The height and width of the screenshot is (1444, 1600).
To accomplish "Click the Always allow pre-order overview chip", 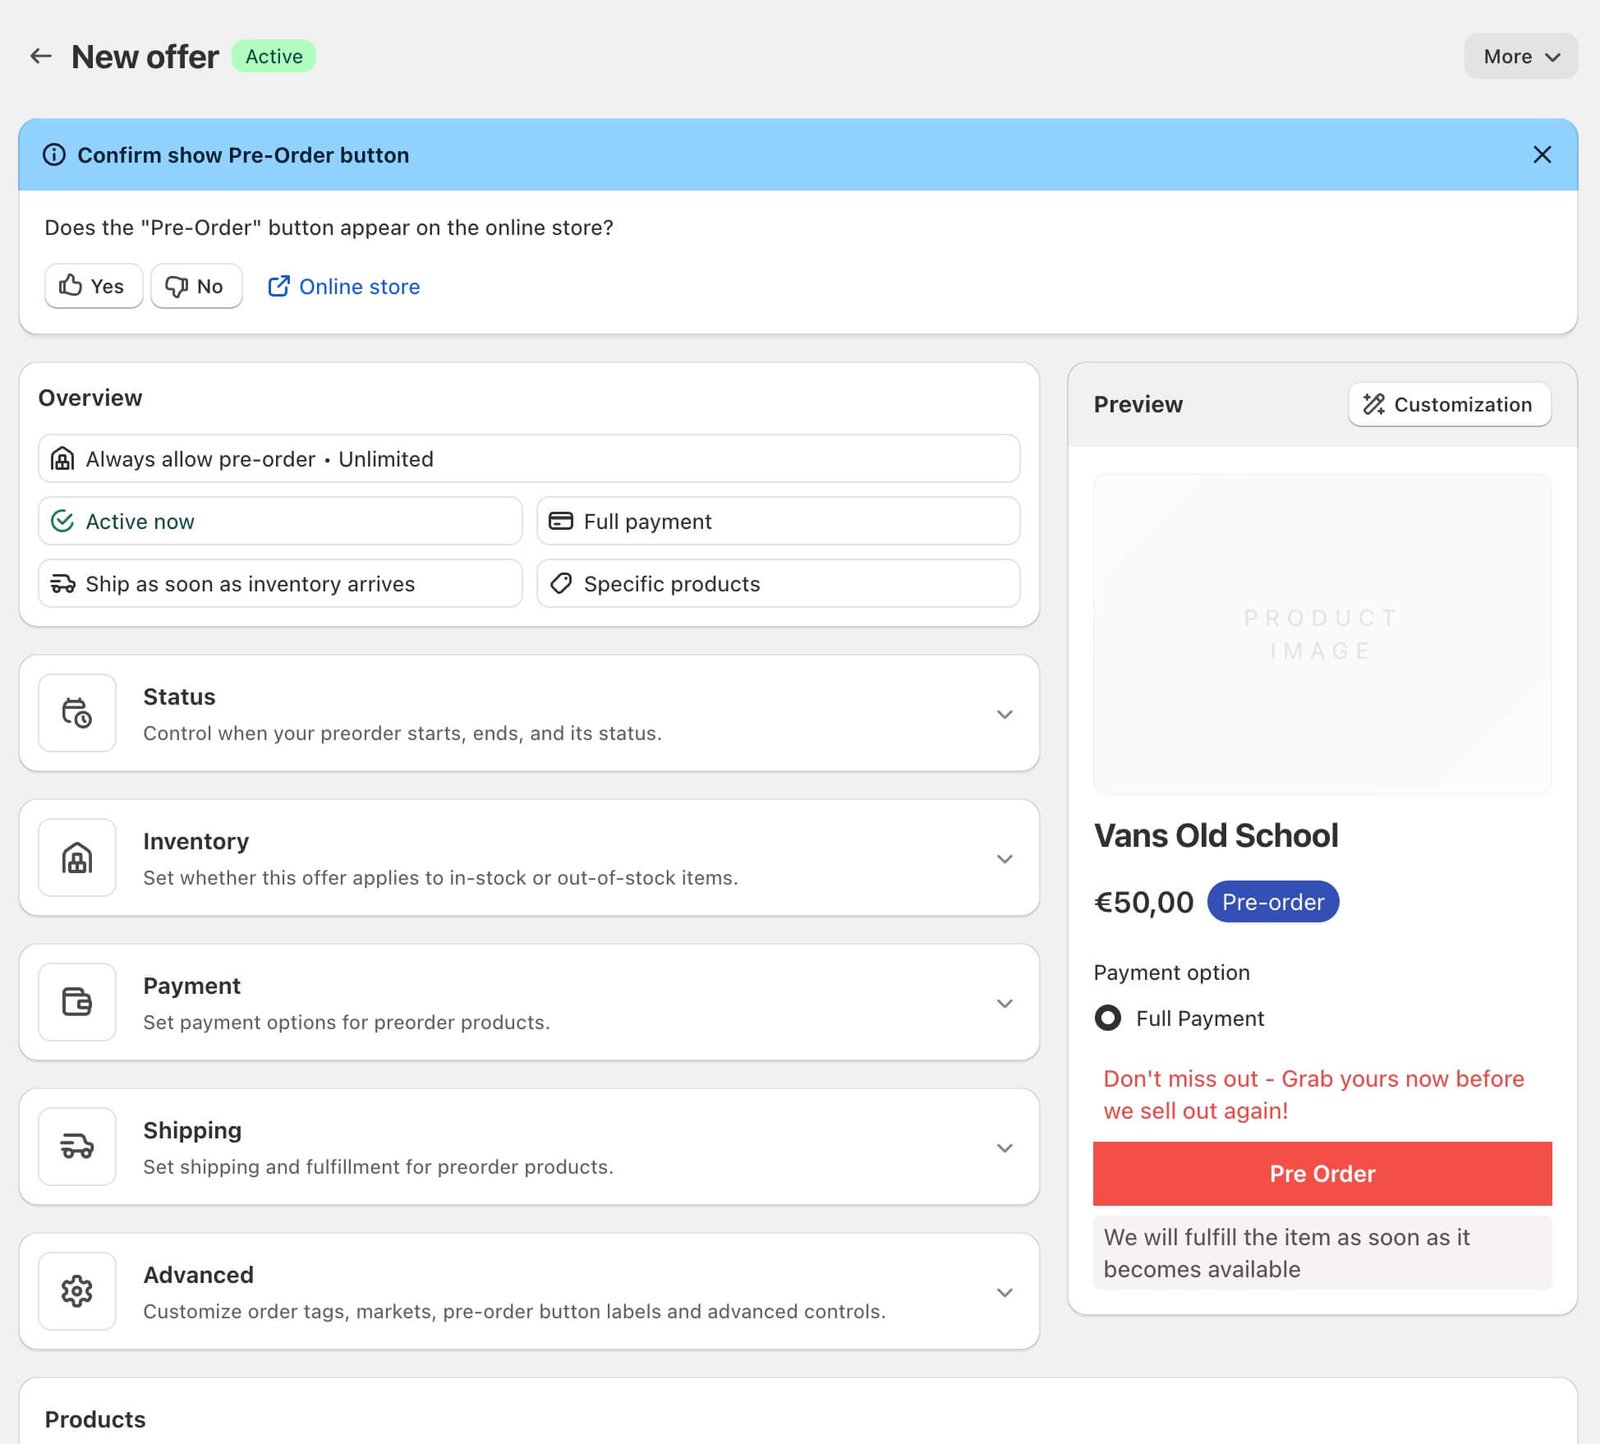I will point(529,459).
